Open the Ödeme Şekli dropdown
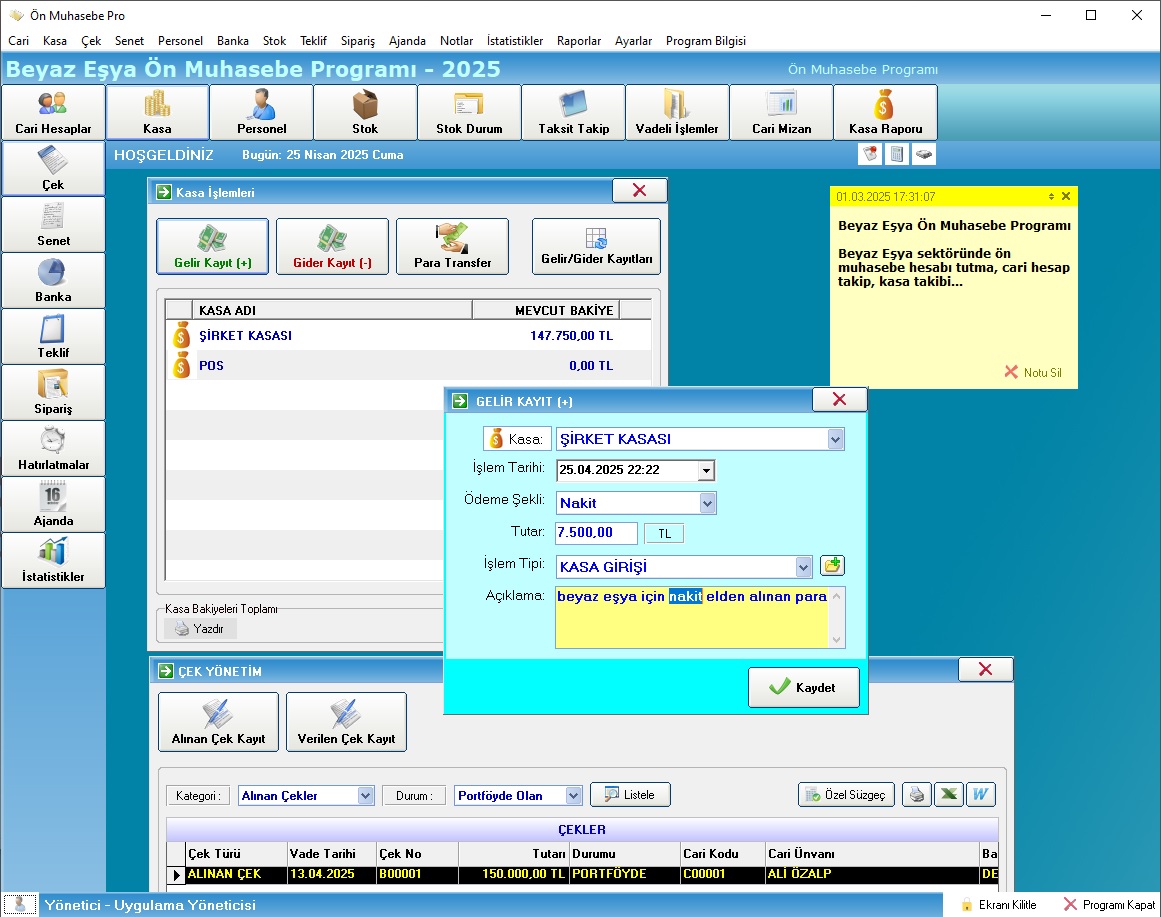Image resolution: width=1161 pixels, height=917 pixels. point(707,503)
